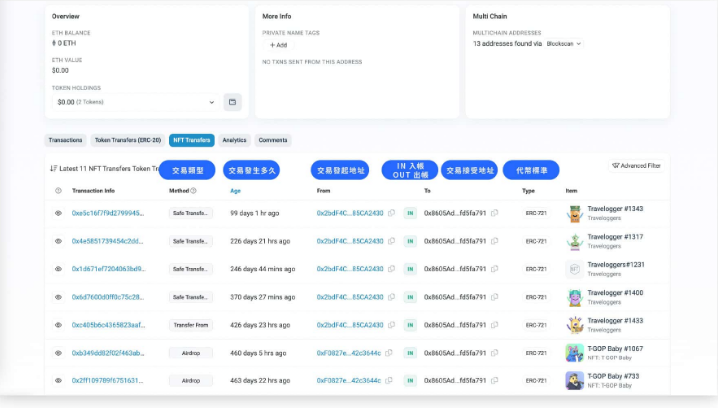Open the Advanced Filter
The image size is (718, 408).
[636, 166]
